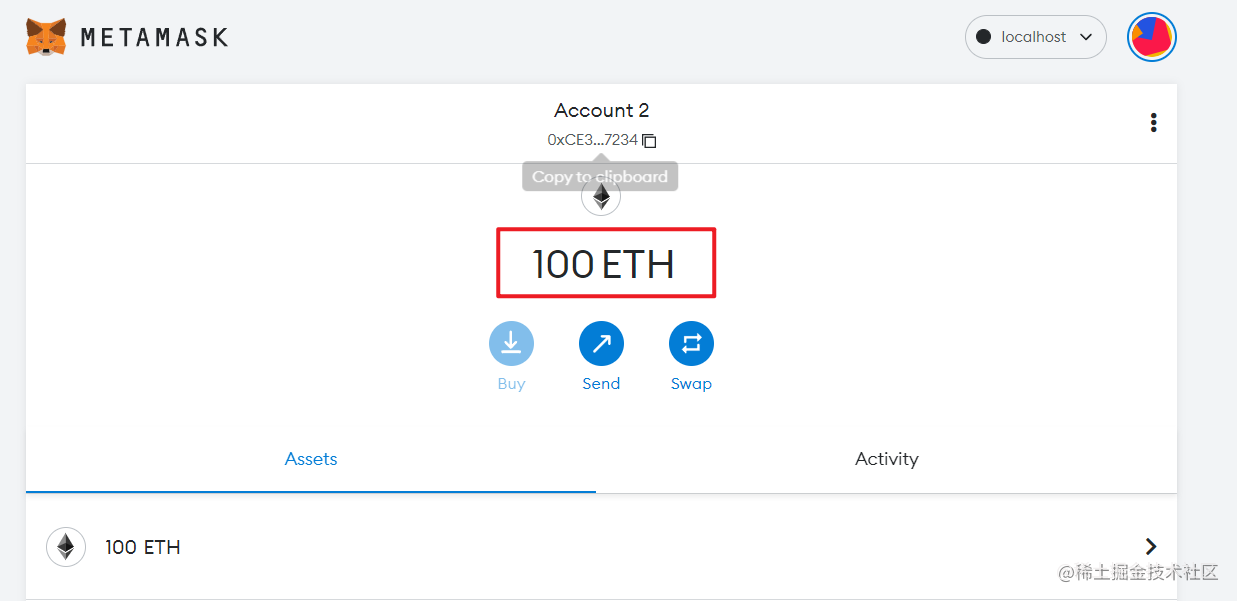Click the black network status dot
The width and height of the screenshot is (1237, 601).
pyautogui.click(x=983, y=37)
